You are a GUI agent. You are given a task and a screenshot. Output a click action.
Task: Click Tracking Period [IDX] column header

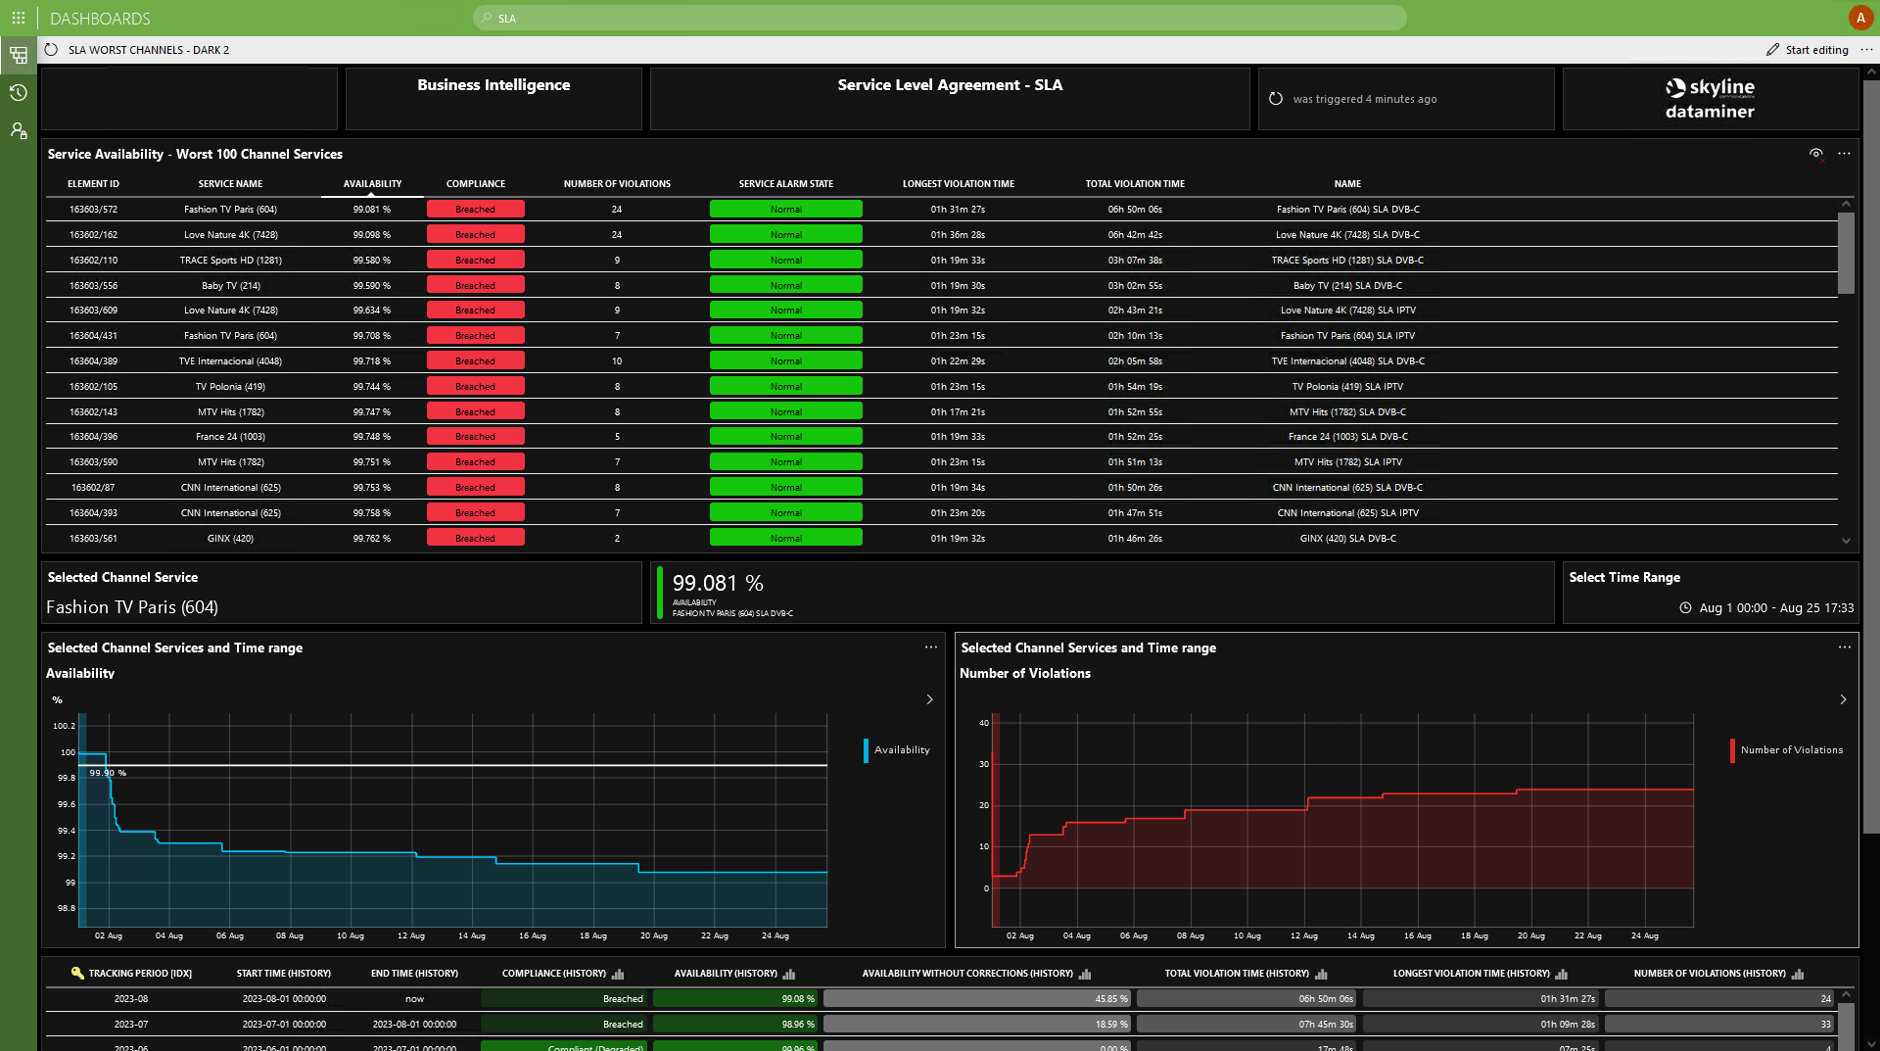coord(140,974)
